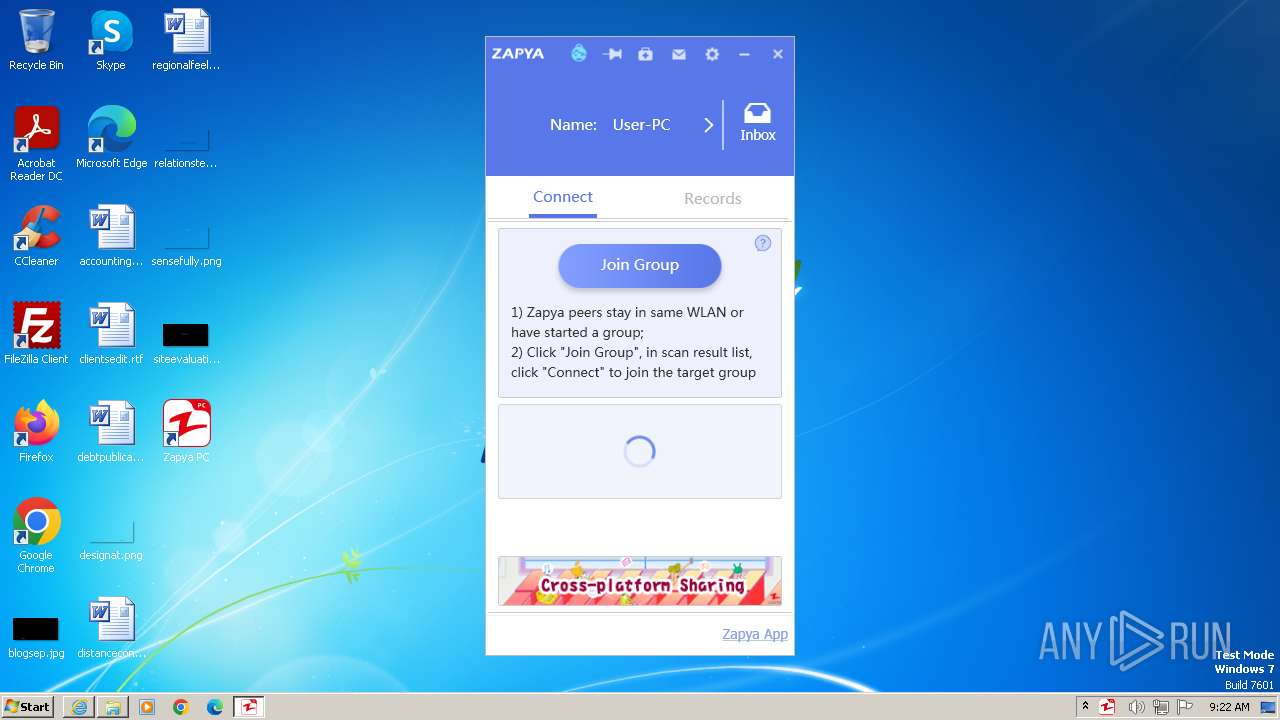Image resolution: width=1280 pixels, height=720 pixels.
Task: Follow the Zapya App link
Action: 755,634
